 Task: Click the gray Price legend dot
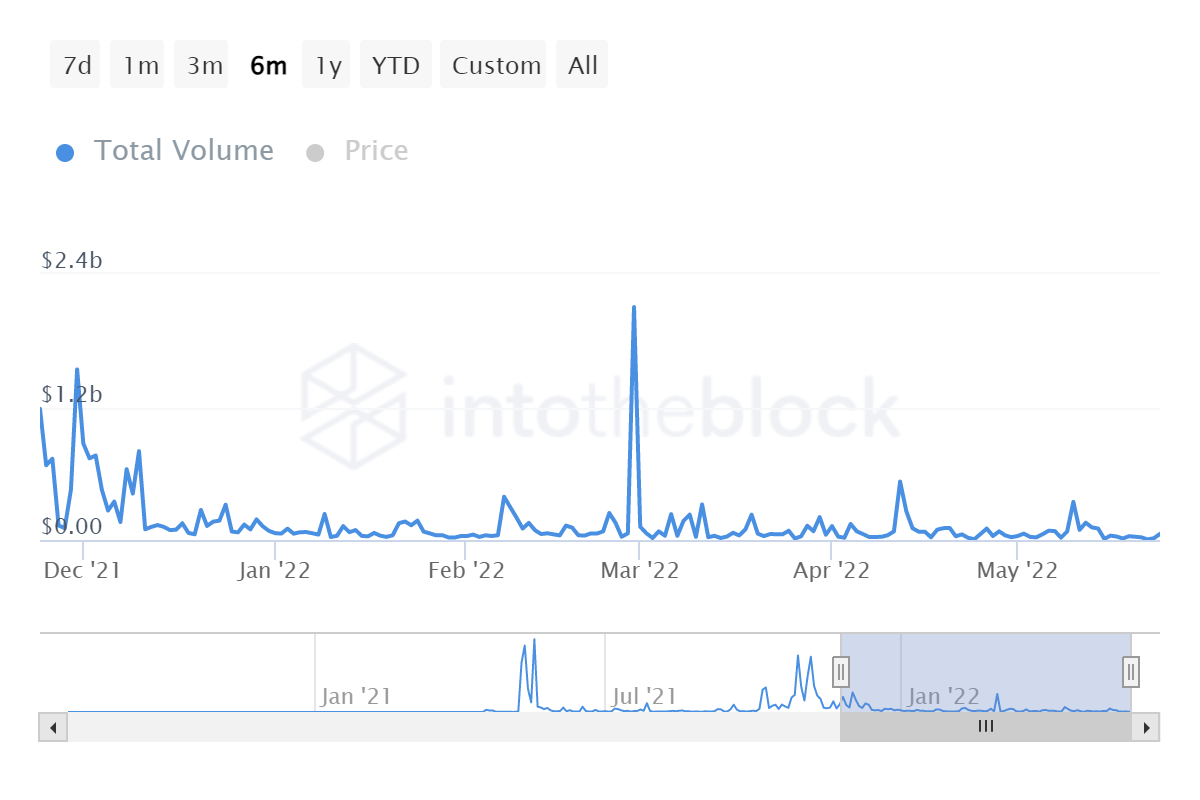[316, 152]
